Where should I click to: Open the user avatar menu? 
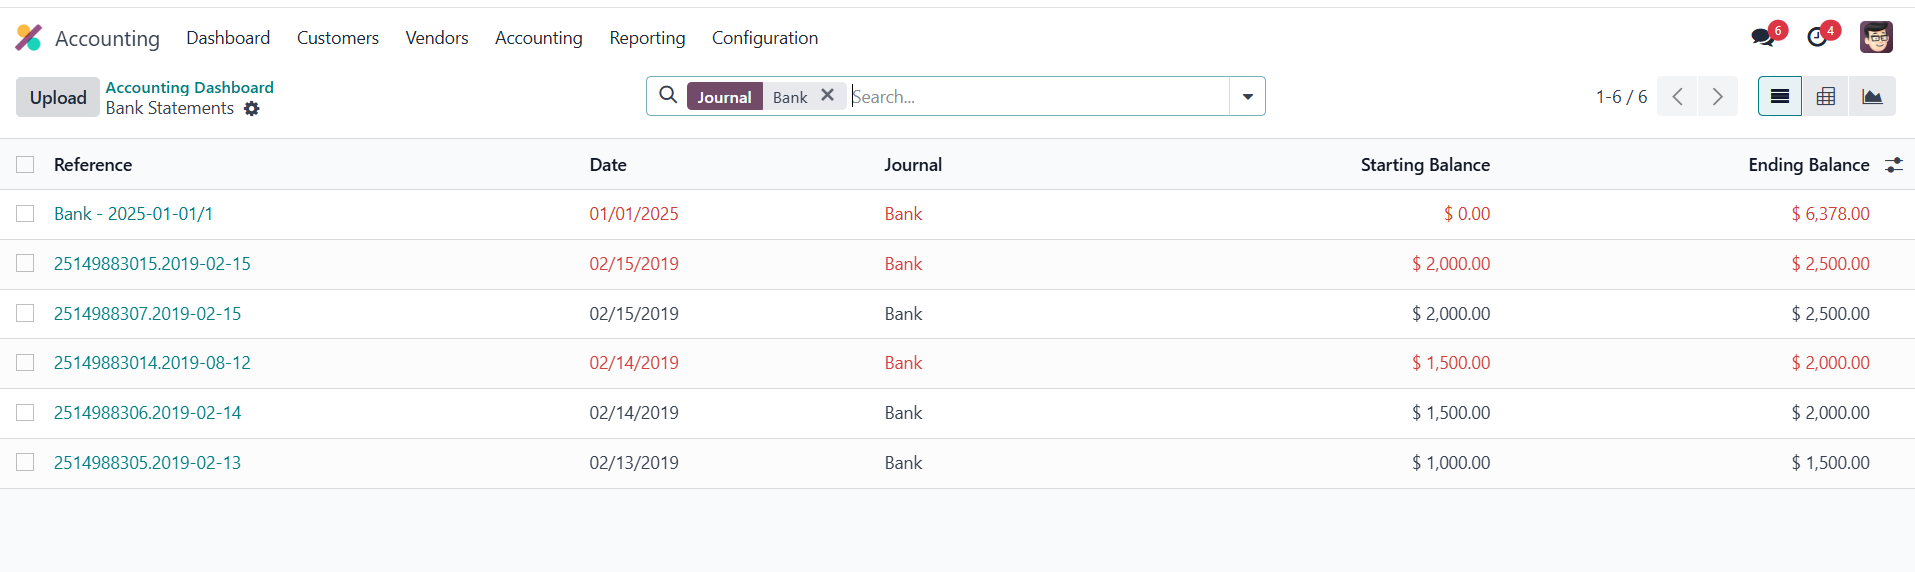(1875, 38)
